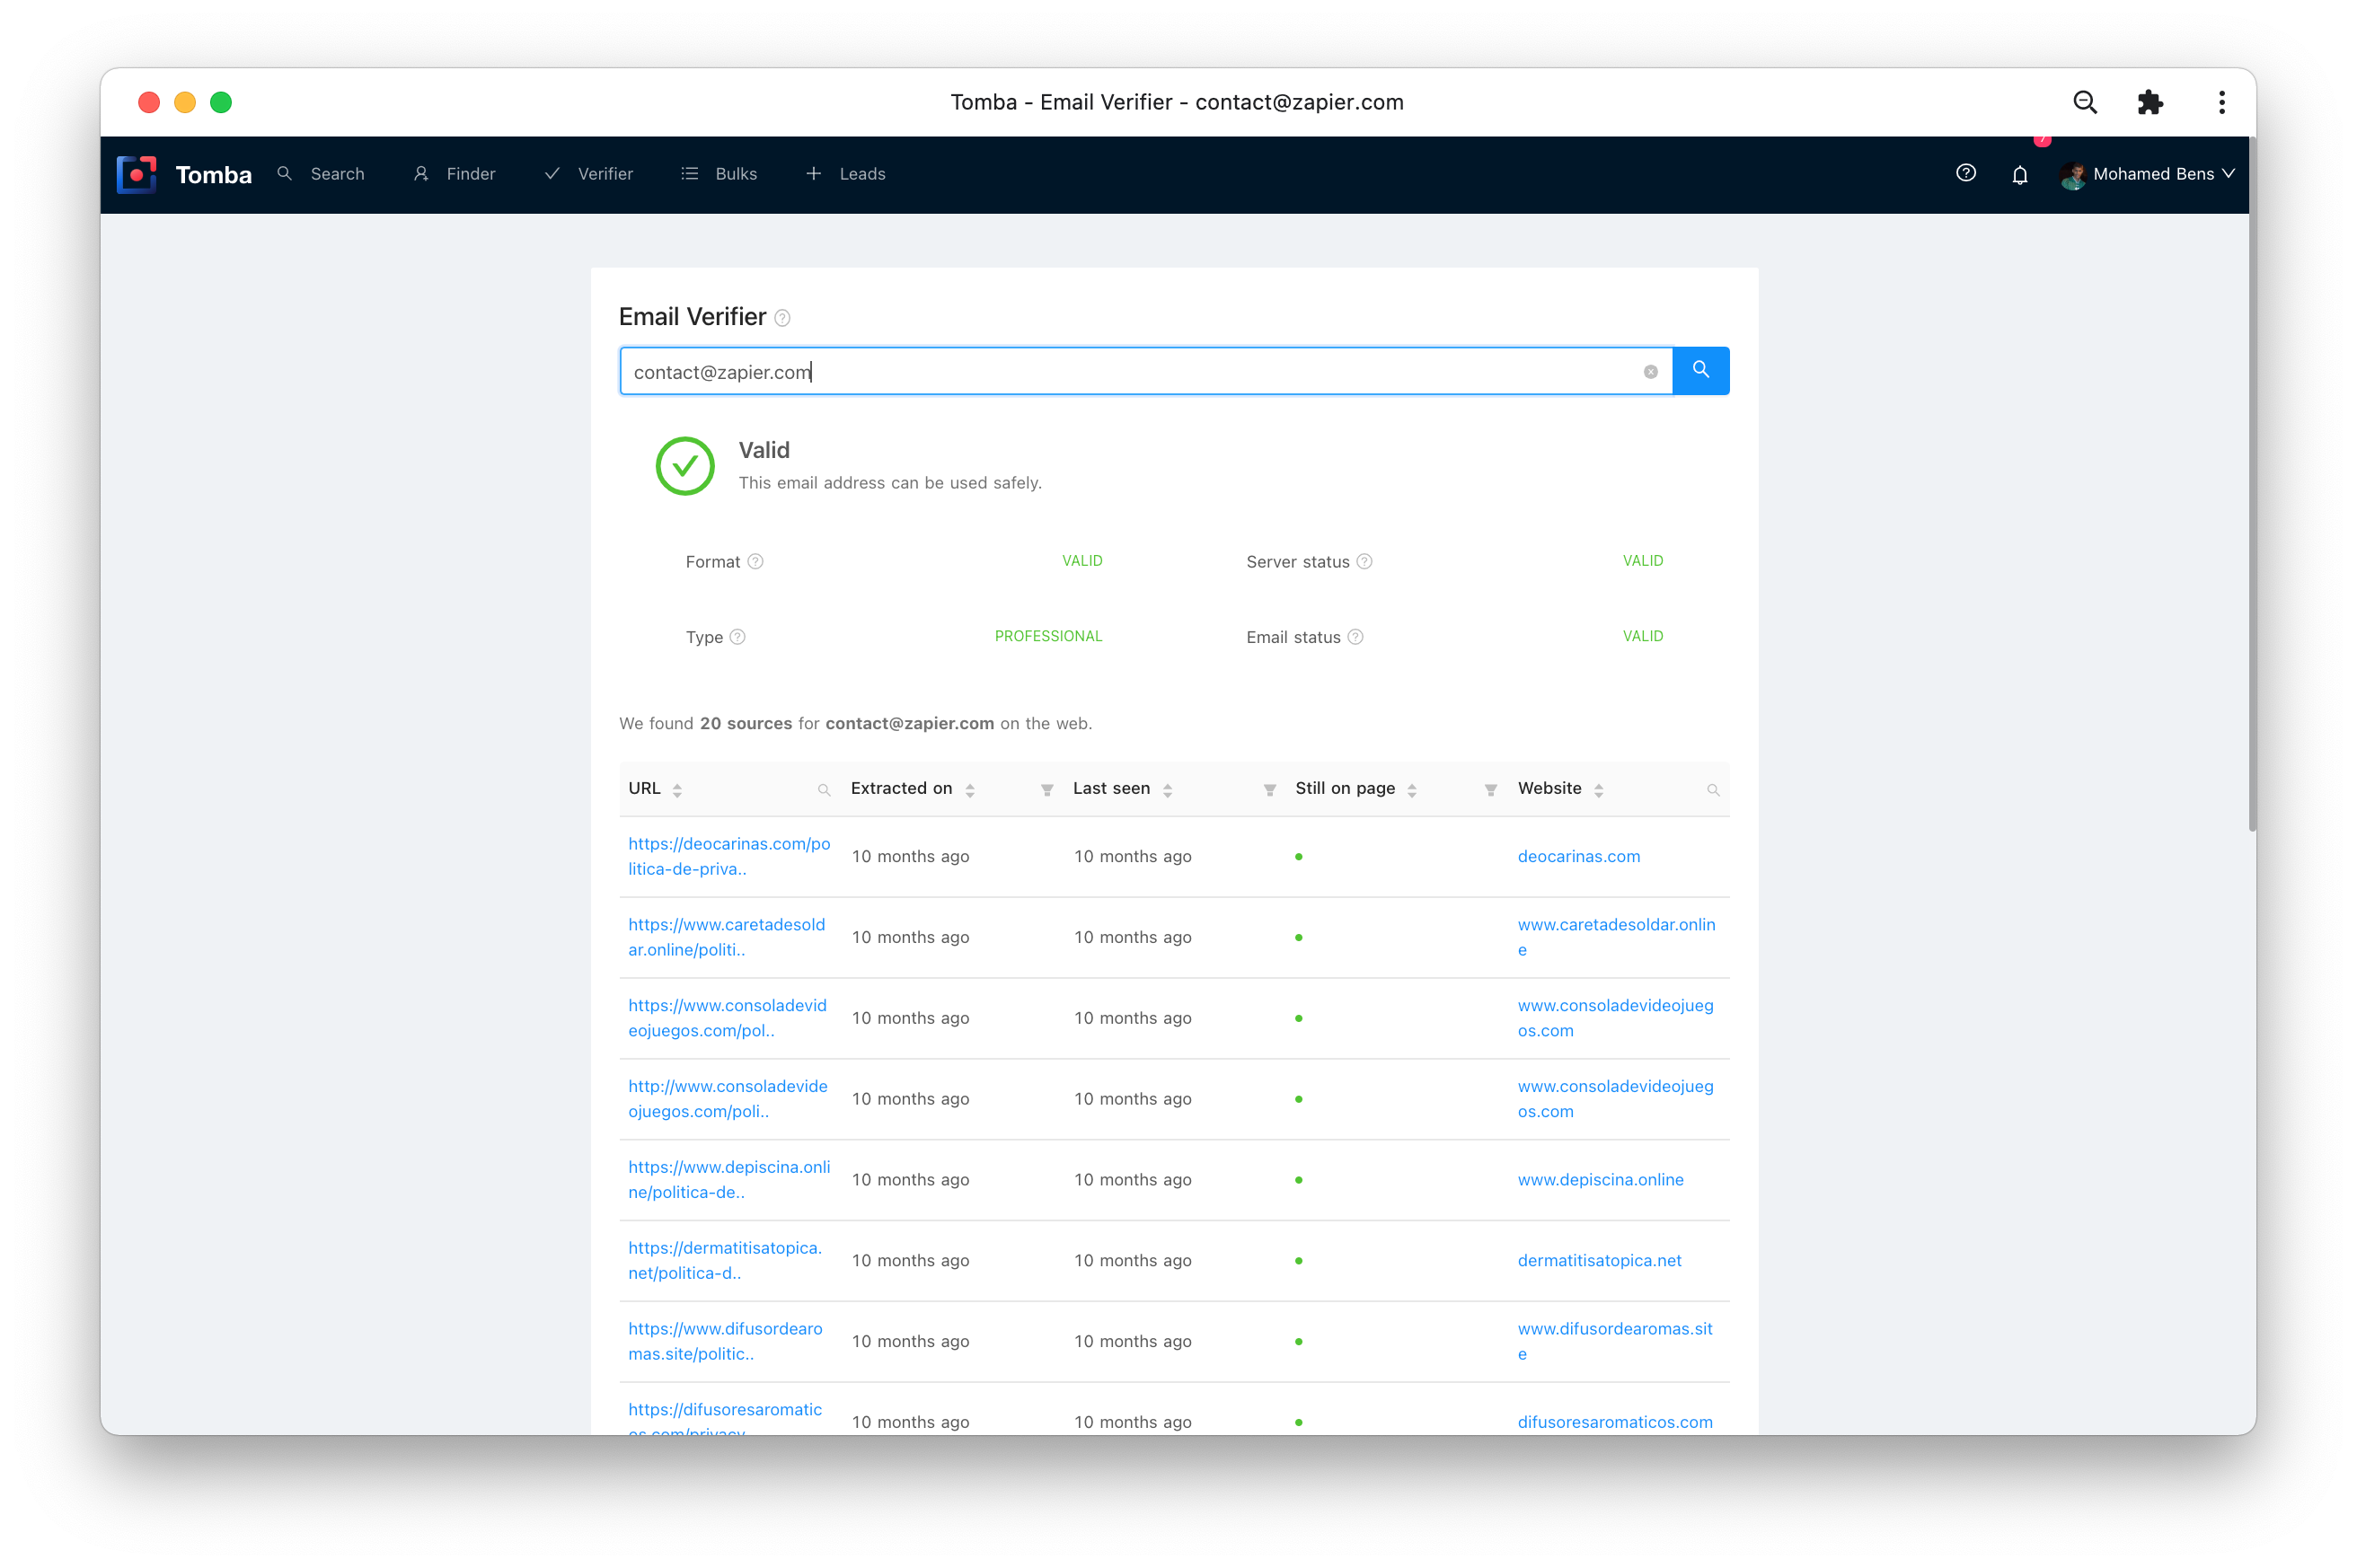Click the Search menu bar item
This screenshot has width=2357, height=1568.
336,173
